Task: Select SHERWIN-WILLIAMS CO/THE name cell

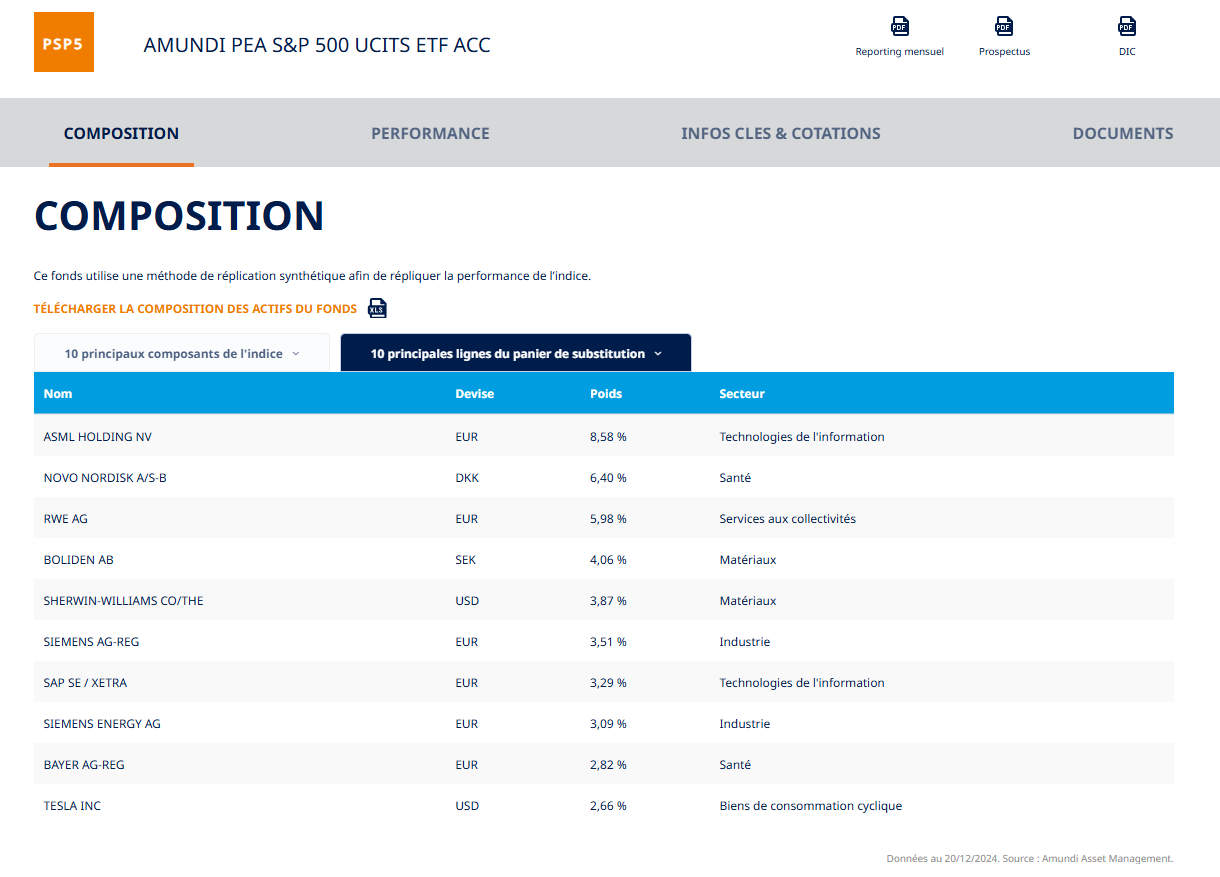Action: pyautogui.click(x=124, y=601)
